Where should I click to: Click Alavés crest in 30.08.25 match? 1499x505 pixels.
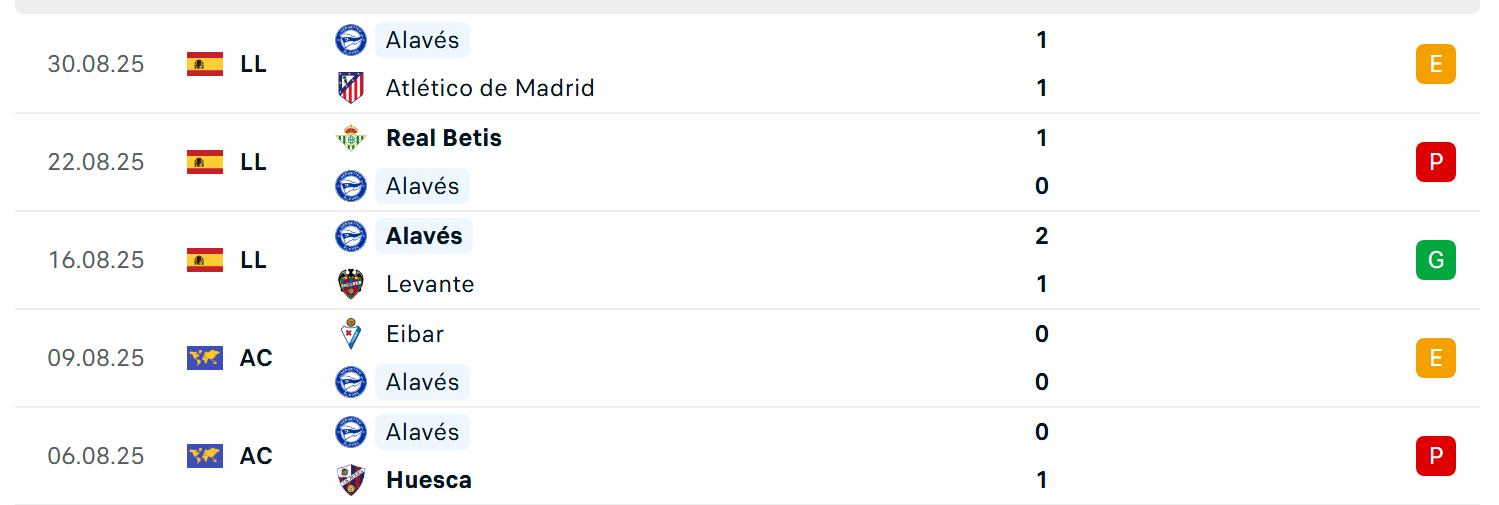pyautogui.click(x=351, y=40)
